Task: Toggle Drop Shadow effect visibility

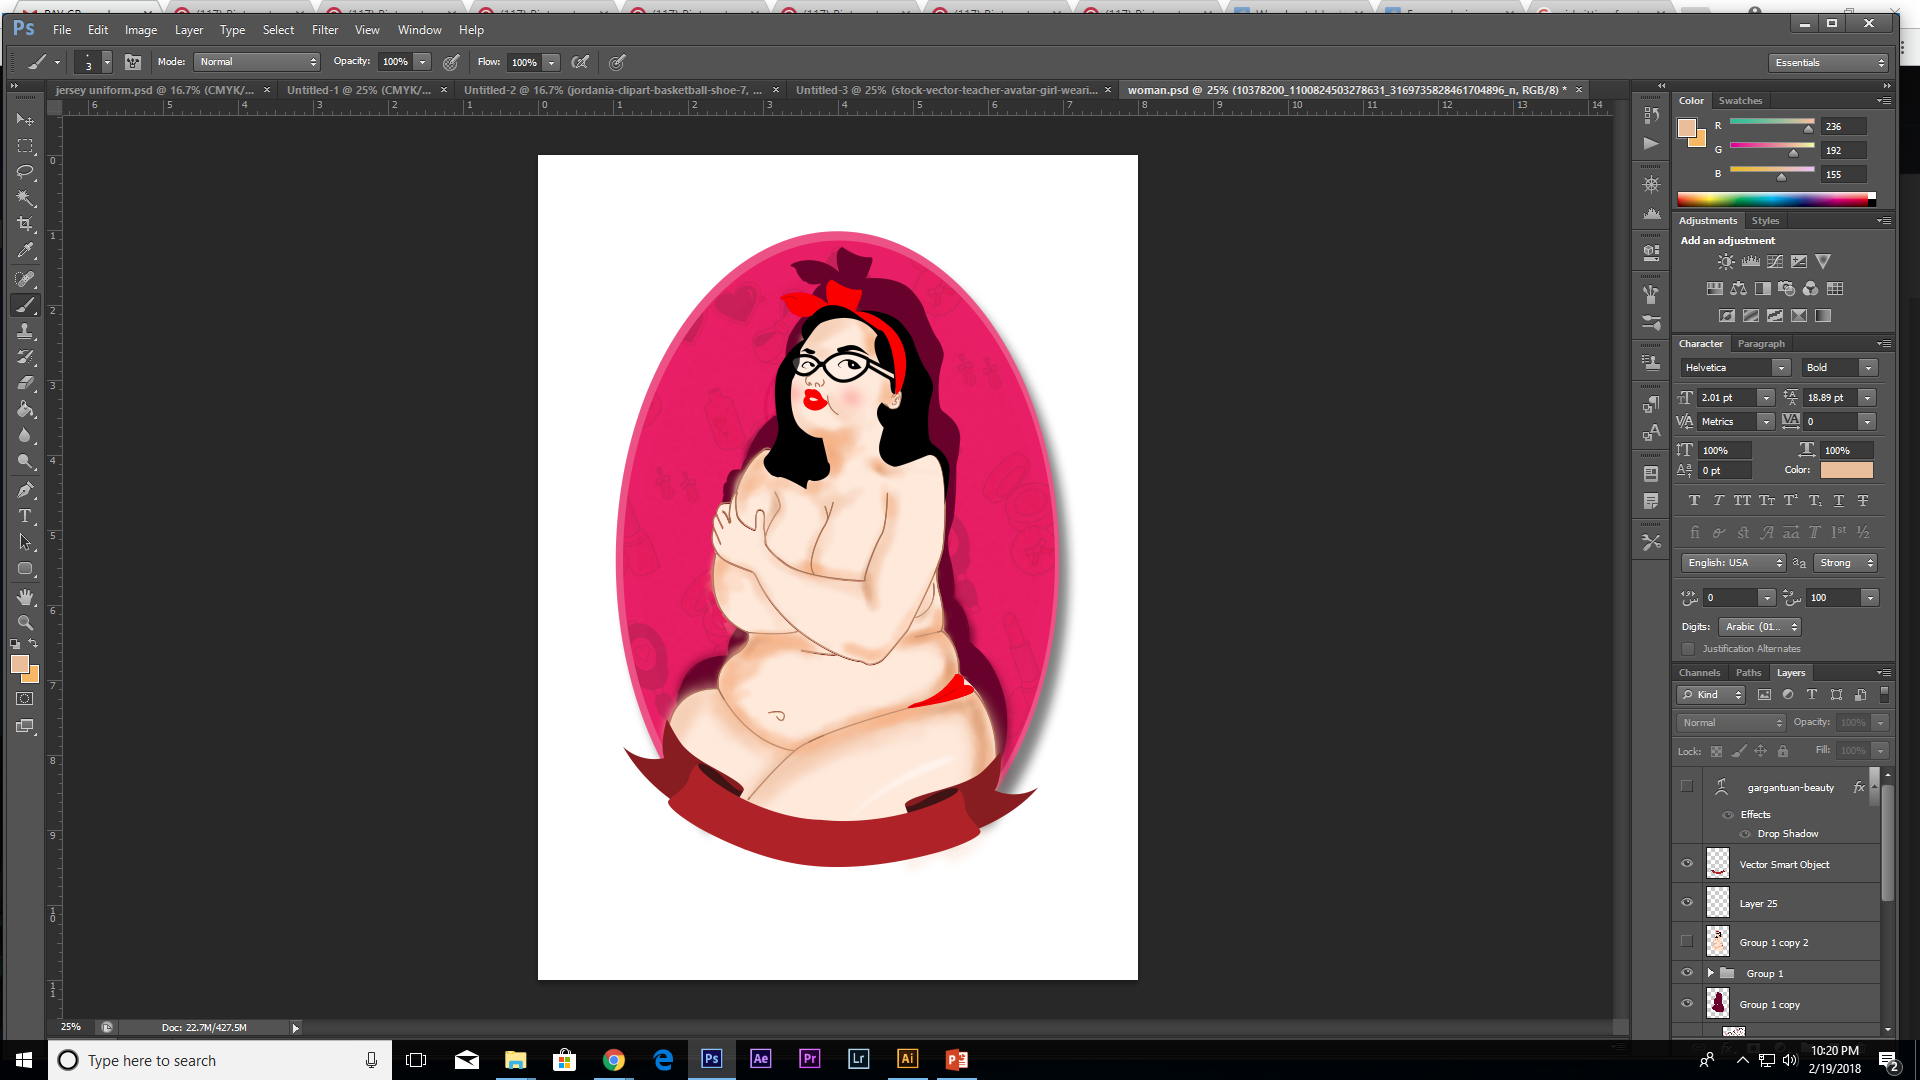Action: [x=1745, y=834]
